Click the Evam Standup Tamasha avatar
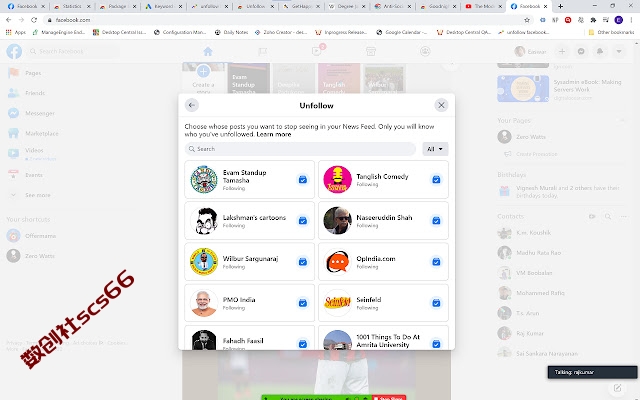The height and width of the screenshot is (400, 640). (204, 180)
